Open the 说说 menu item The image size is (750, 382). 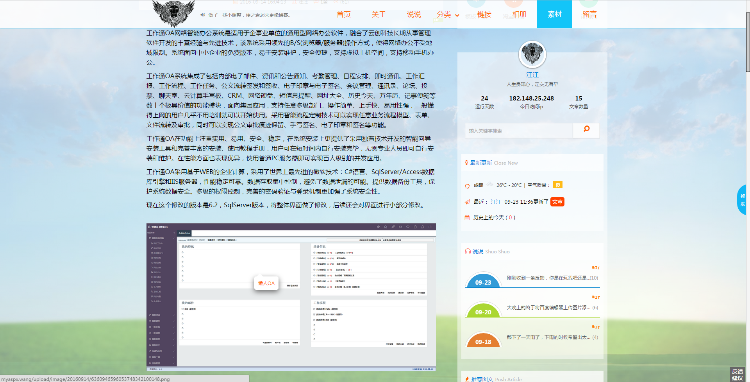(413, 14)
